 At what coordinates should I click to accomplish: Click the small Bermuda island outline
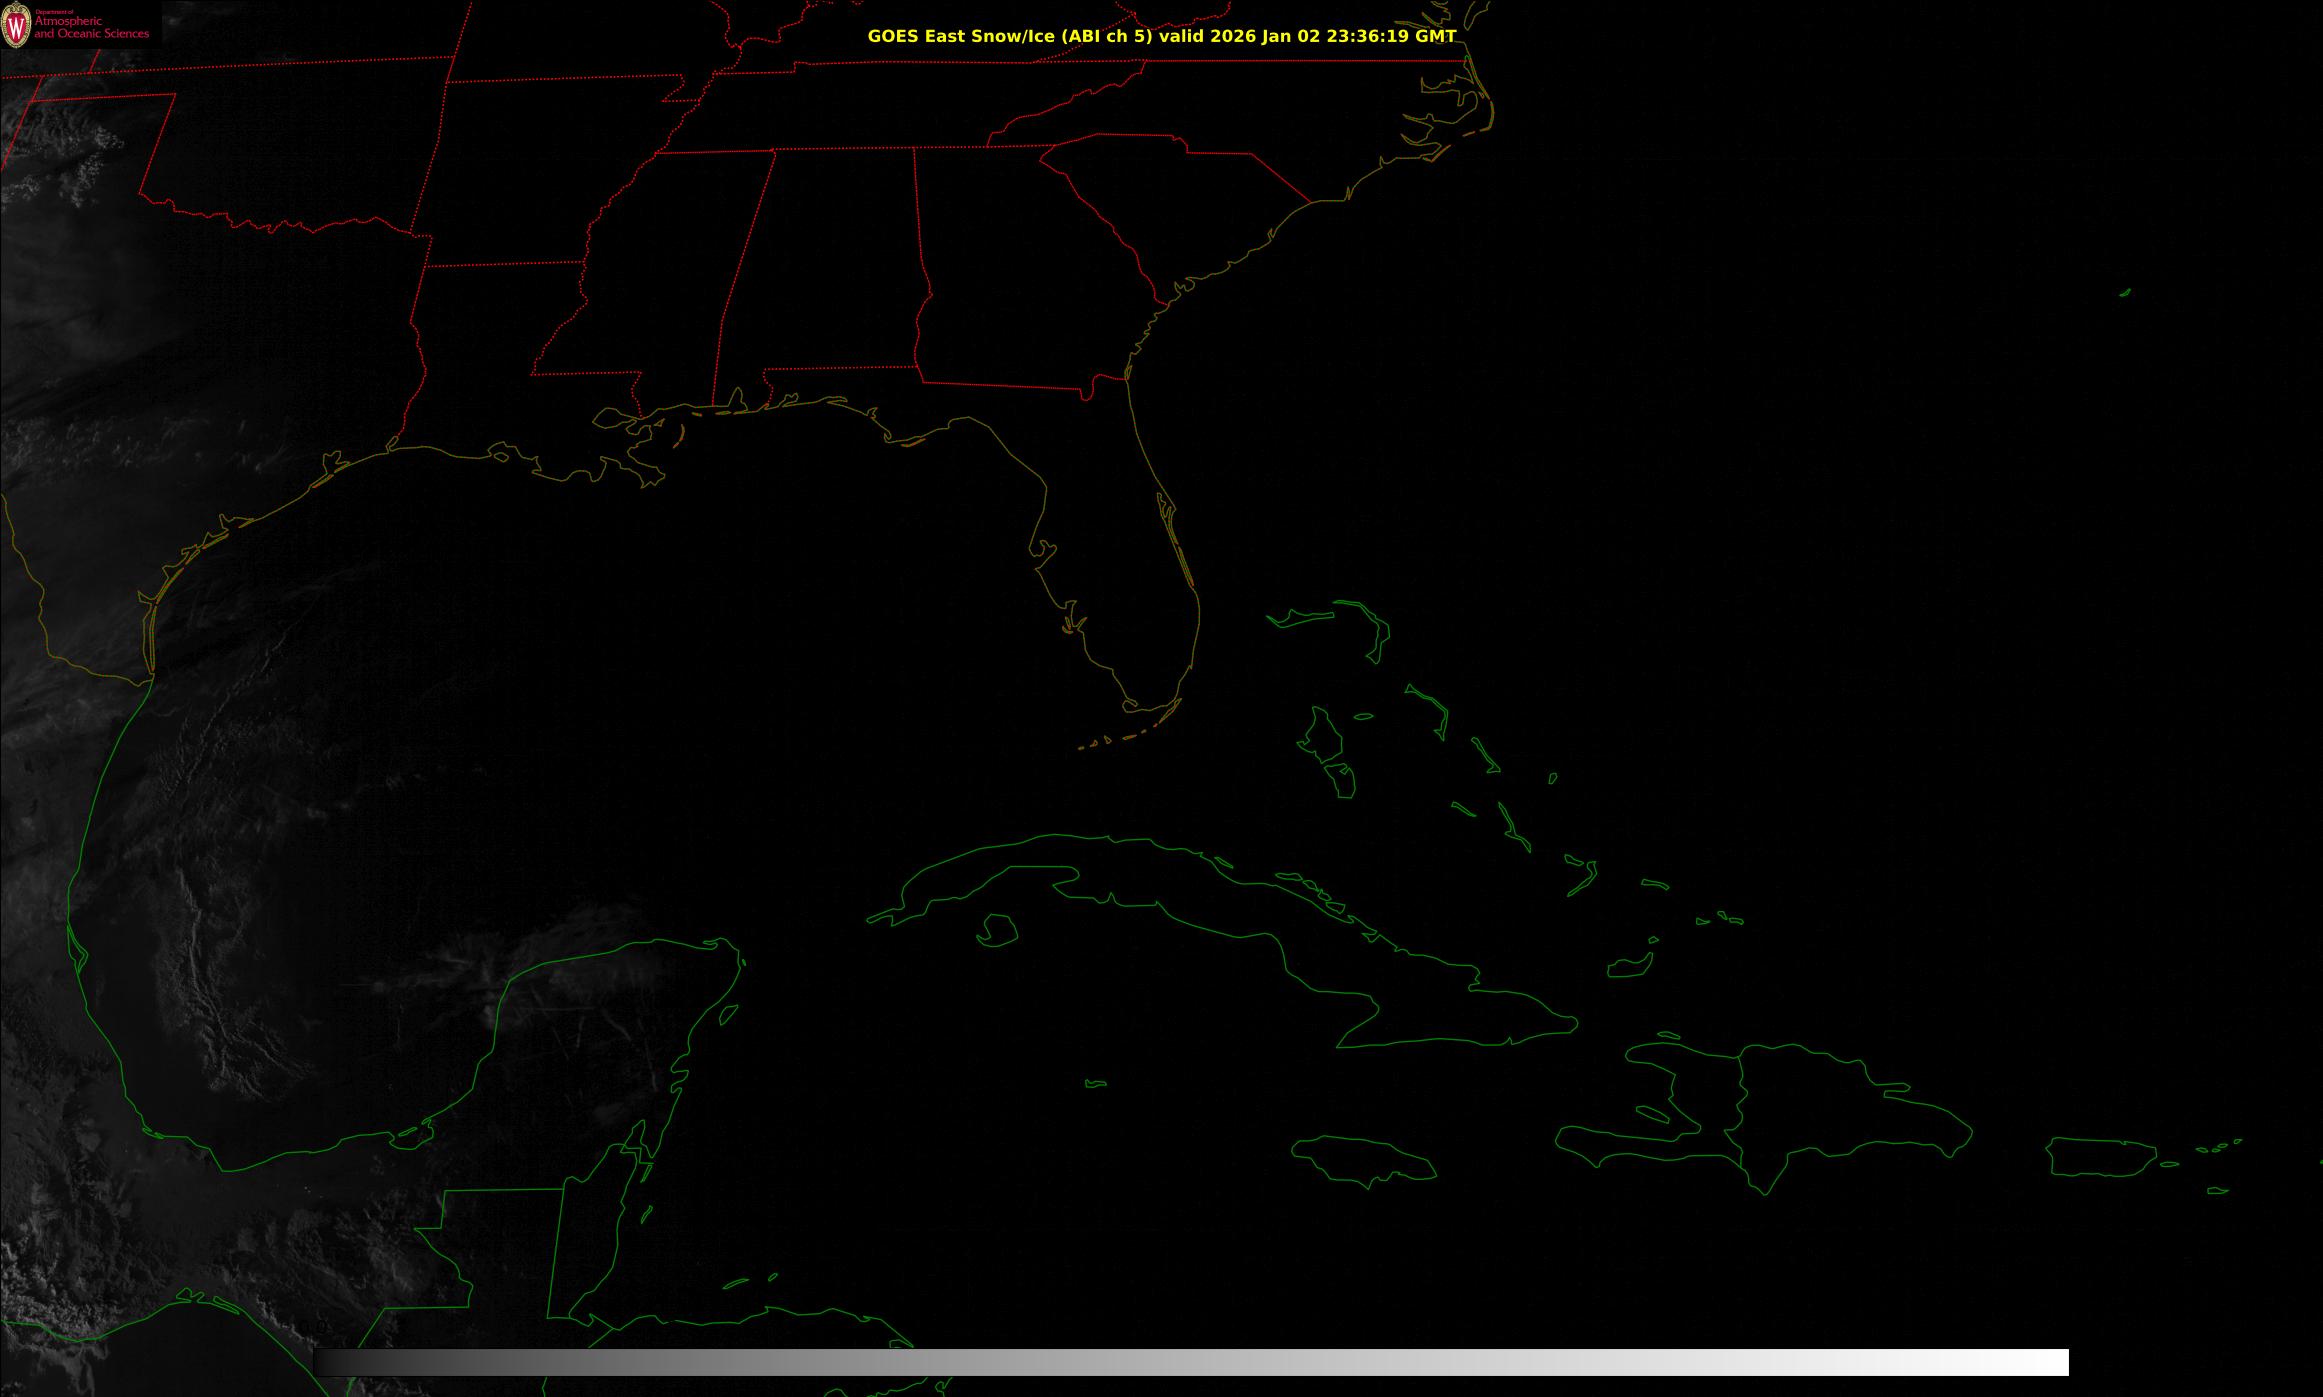2125,293
